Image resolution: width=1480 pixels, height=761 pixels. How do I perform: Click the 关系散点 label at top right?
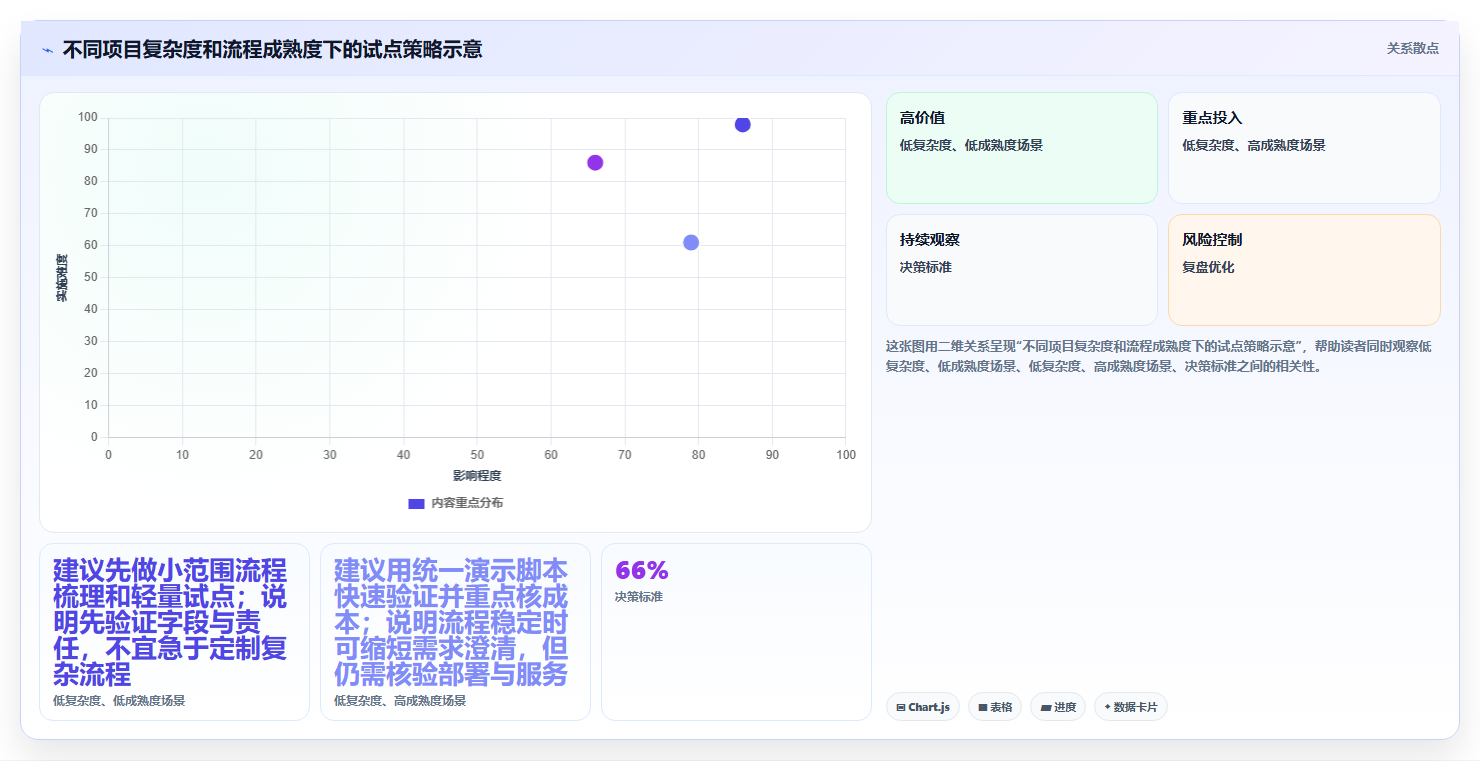click(1412, 48)
